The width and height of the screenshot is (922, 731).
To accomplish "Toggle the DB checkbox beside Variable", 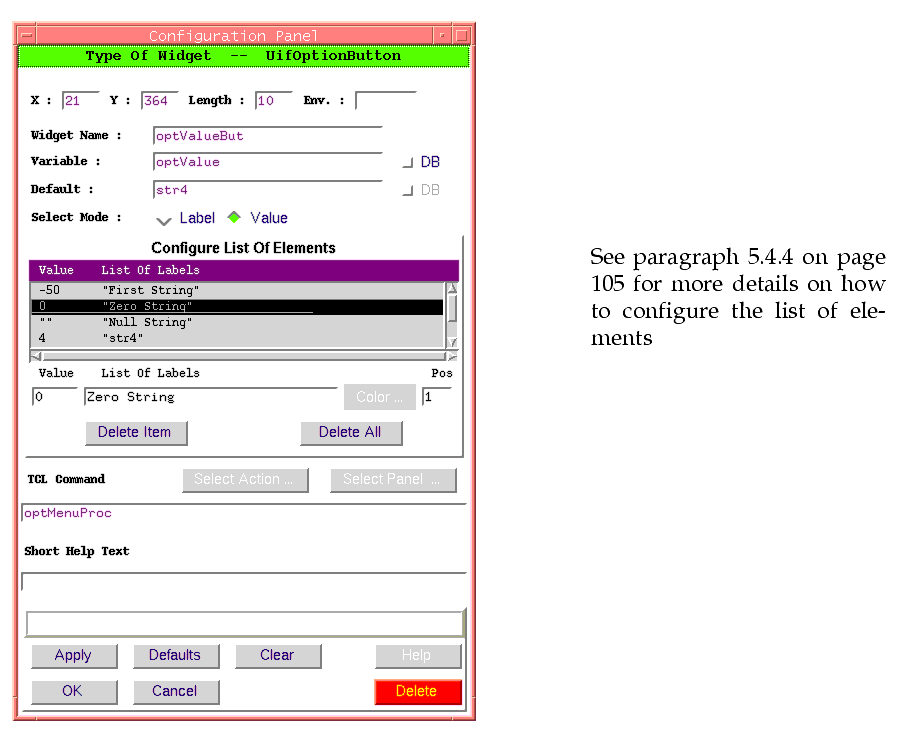I will [x=407, y=163].
